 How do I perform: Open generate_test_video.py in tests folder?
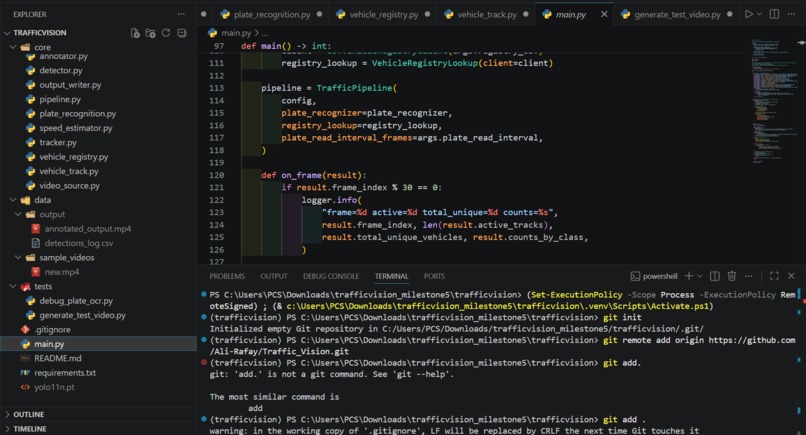(82, 315)
